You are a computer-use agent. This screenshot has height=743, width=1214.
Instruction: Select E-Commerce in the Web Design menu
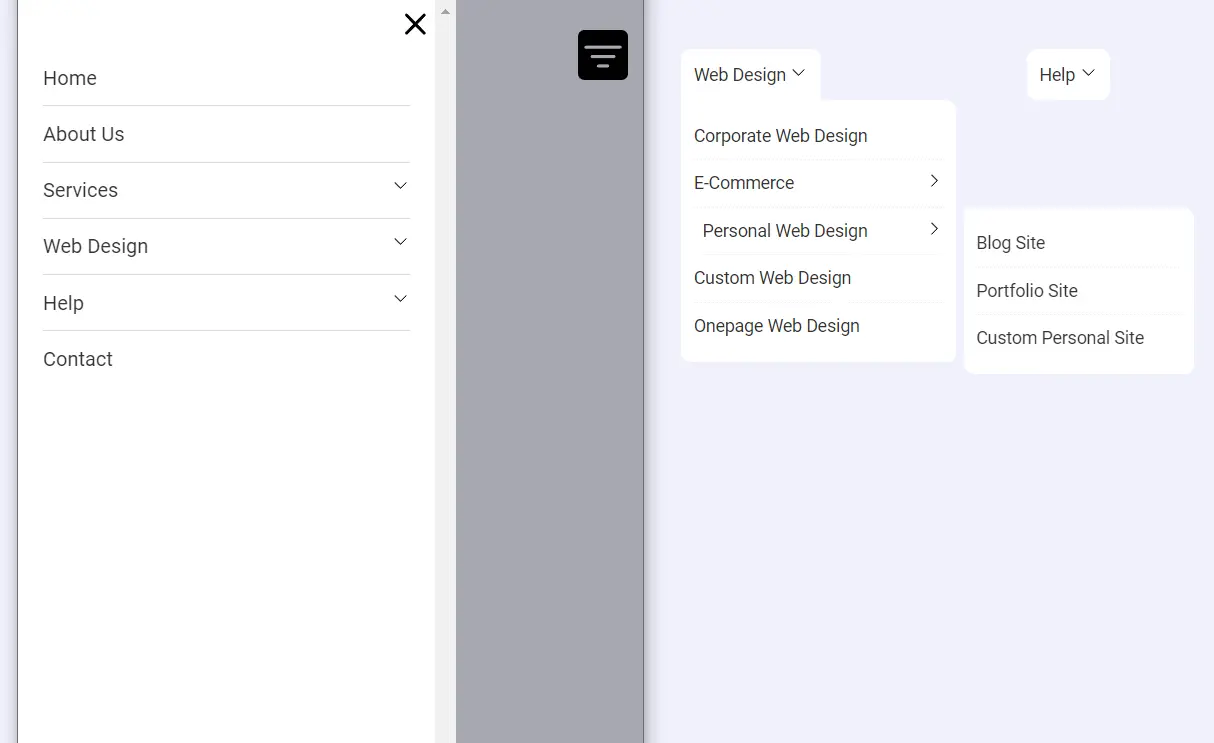(x=744, y=182)
